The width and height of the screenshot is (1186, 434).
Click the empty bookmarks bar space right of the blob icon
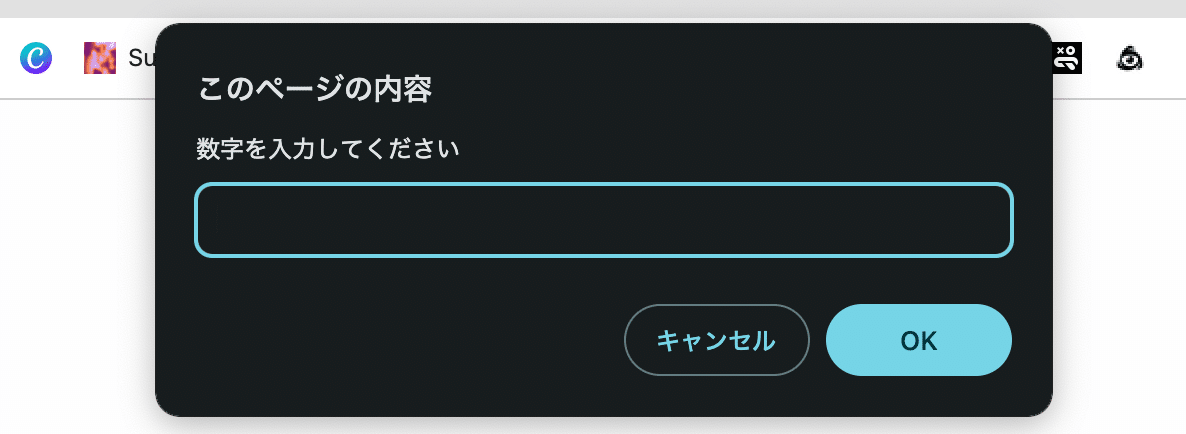(1166, 58)
